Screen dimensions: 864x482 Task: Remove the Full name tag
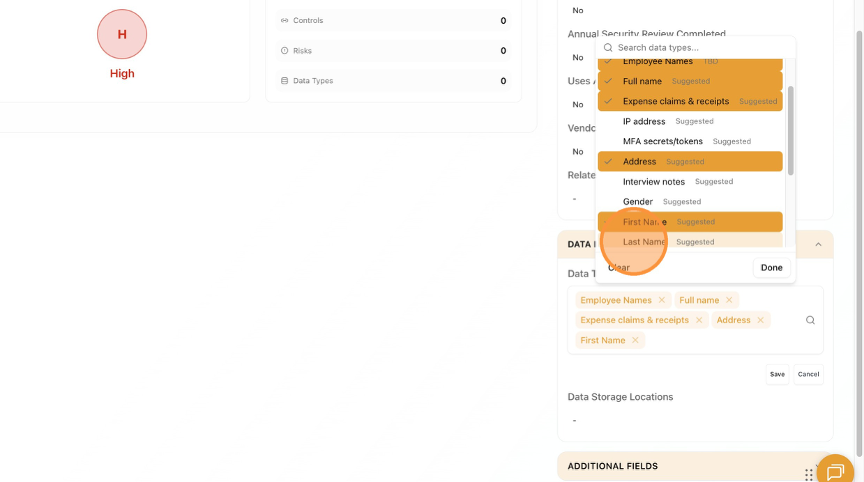(730, 300)
